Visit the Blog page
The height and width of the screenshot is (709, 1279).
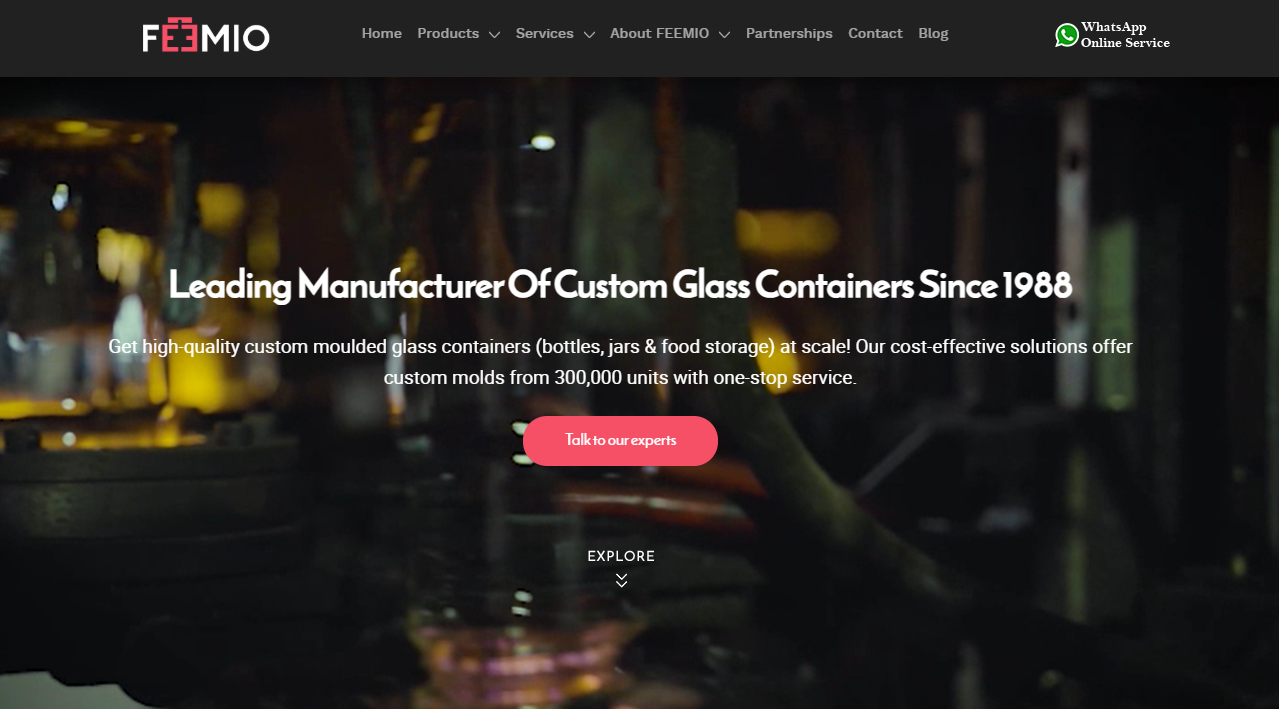(933, 33)
